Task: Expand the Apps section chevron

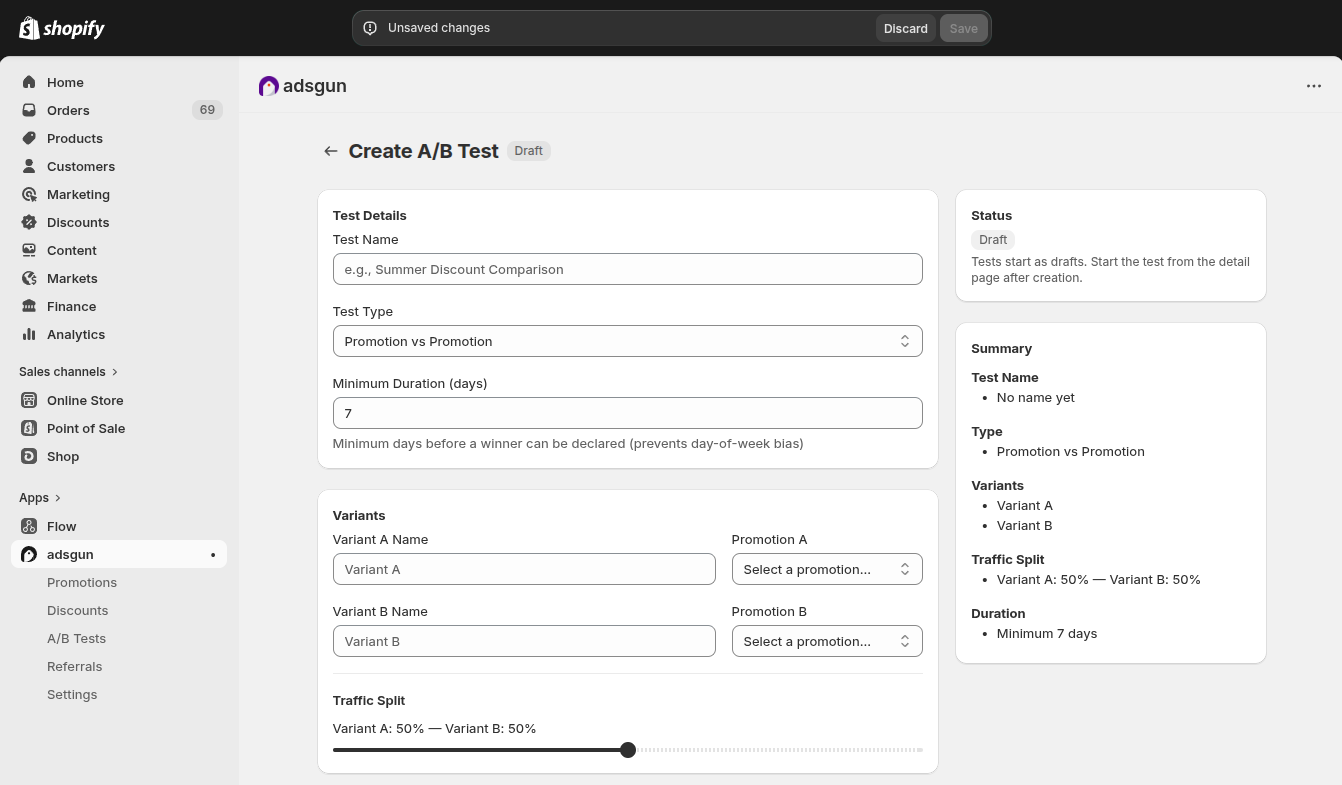Action: pos(58,498)
